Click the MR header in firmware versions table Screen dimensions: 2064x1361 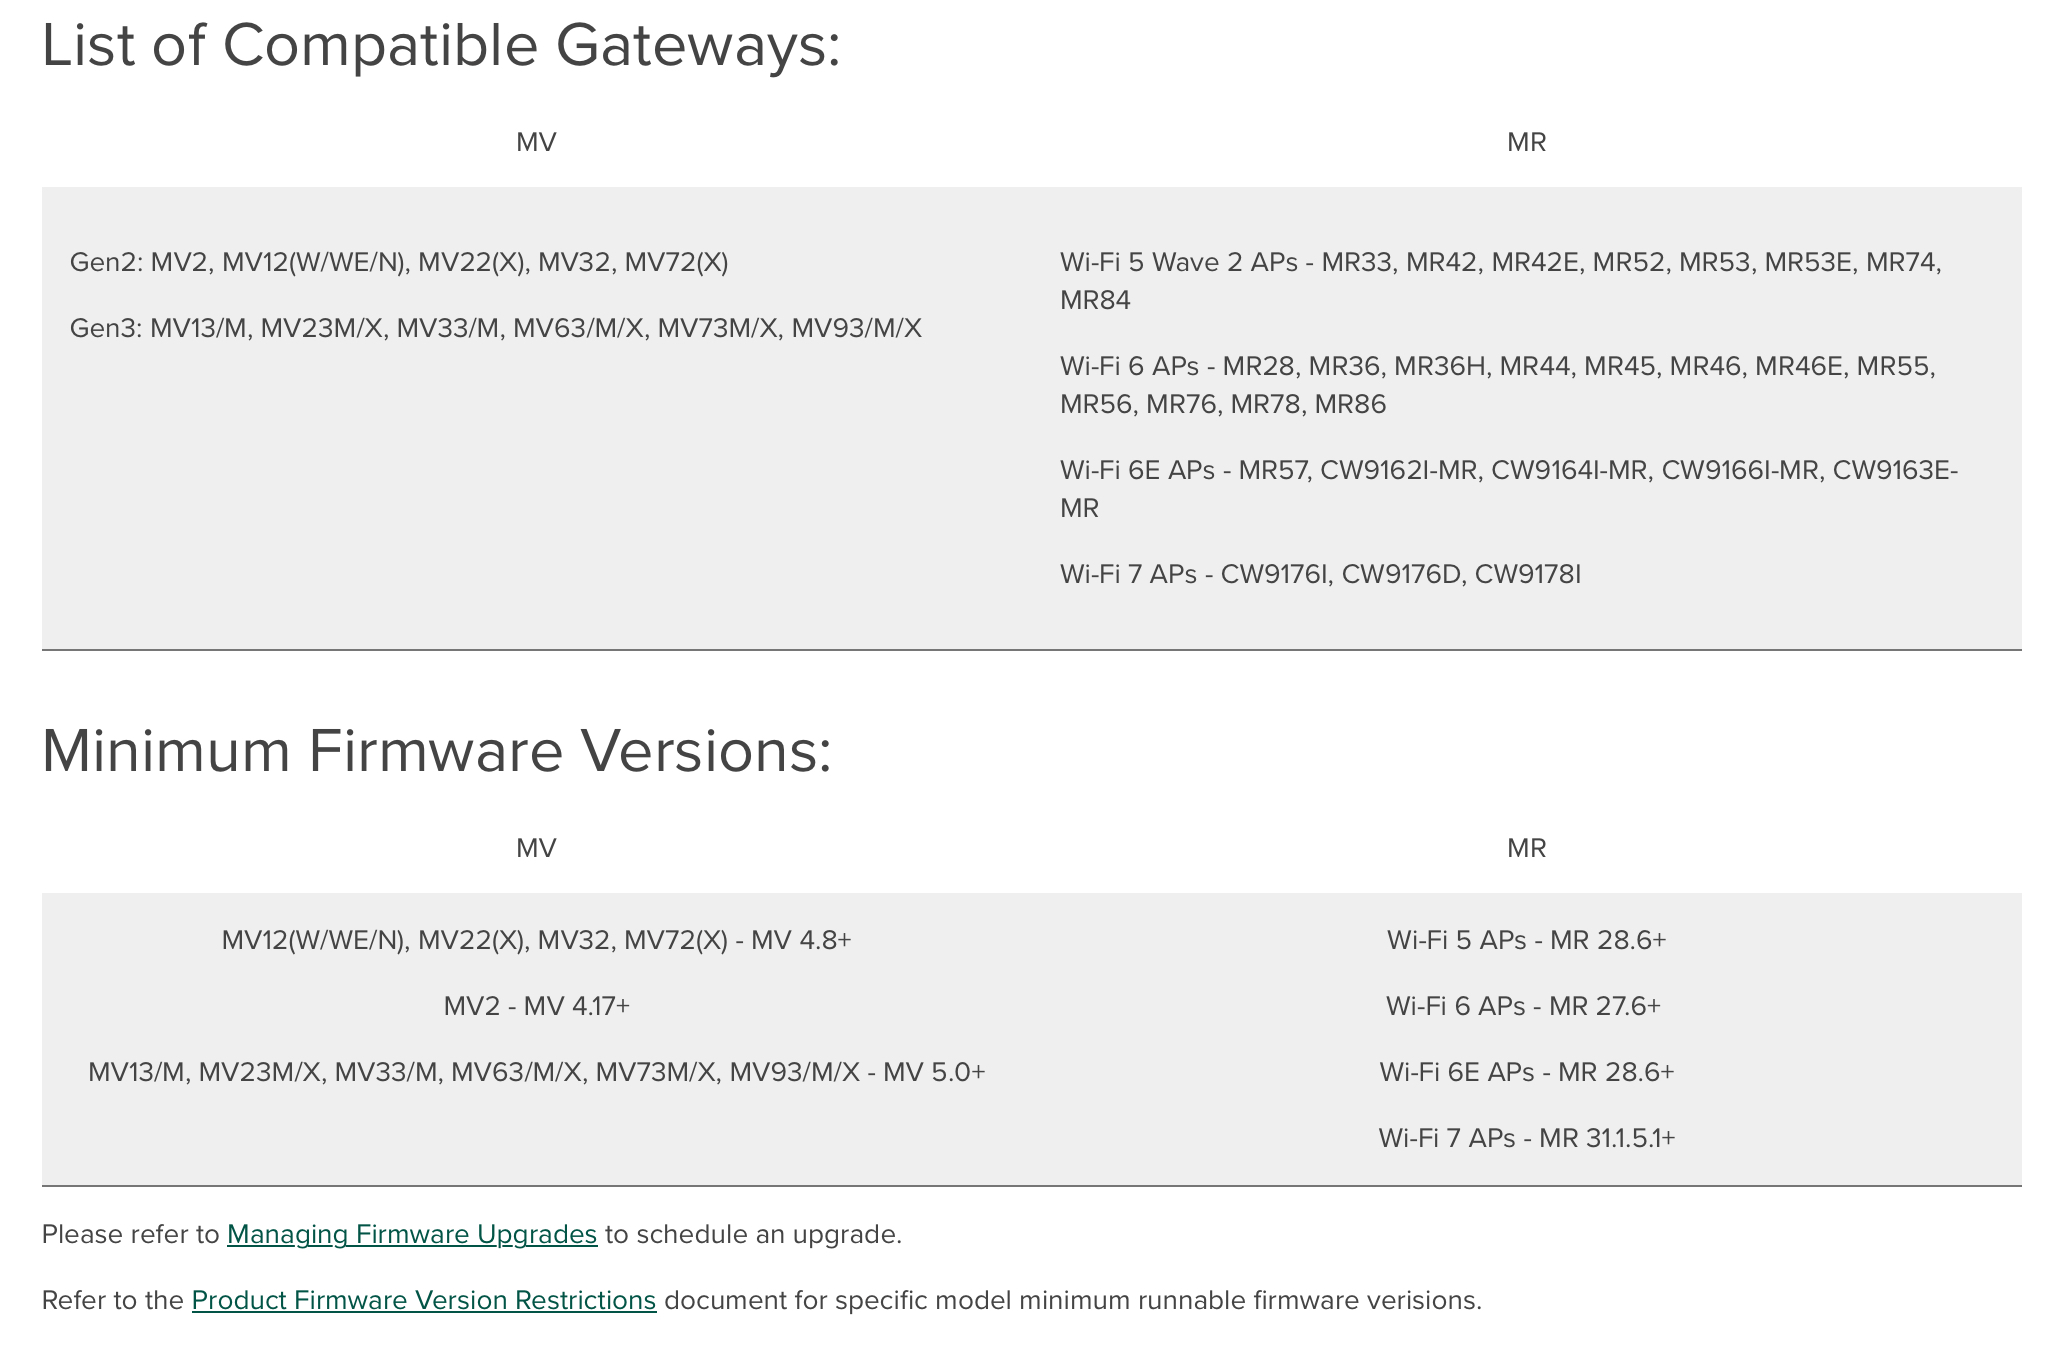tap(1527, 848)
